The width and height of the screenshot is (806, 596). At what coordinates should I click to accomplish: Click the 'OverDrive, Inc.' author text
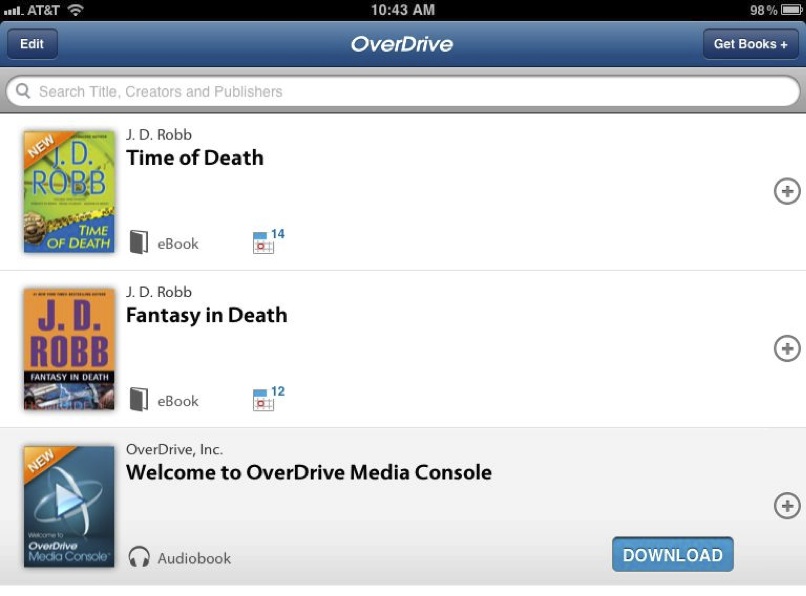coord(175,449)
